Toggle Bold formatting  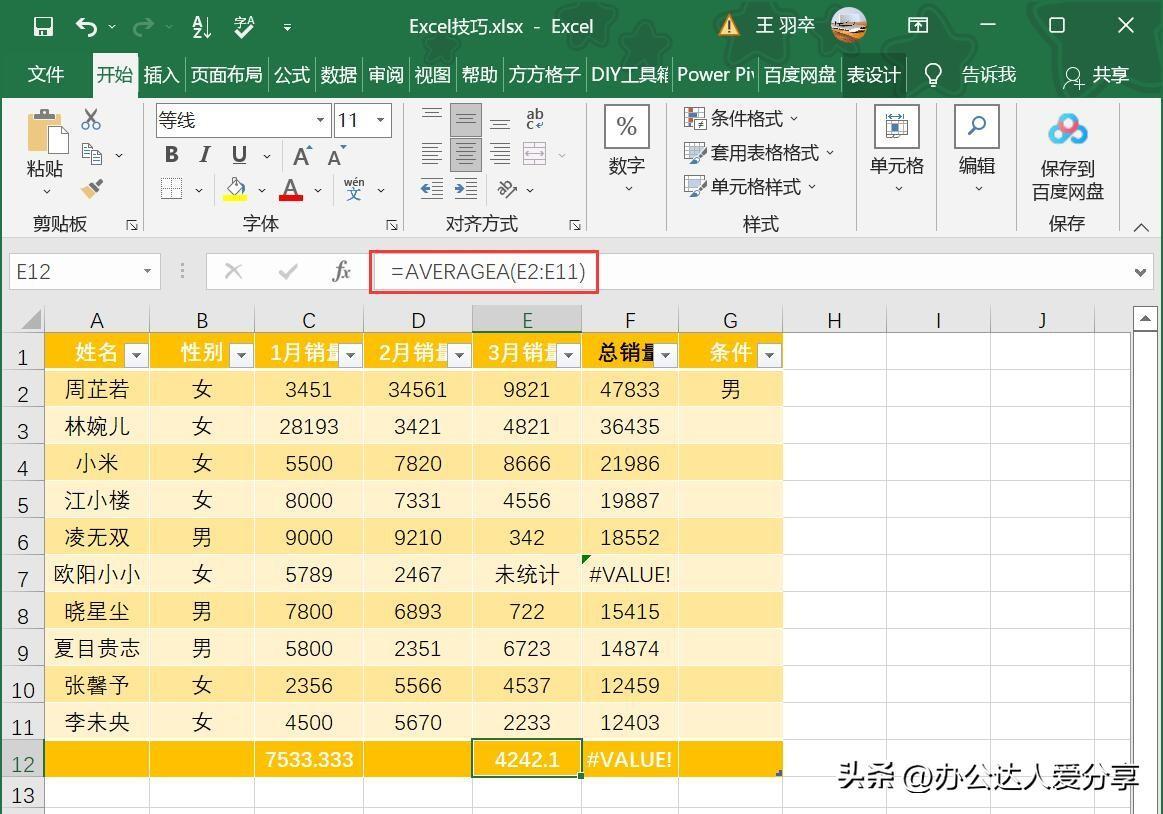point(172,155)
